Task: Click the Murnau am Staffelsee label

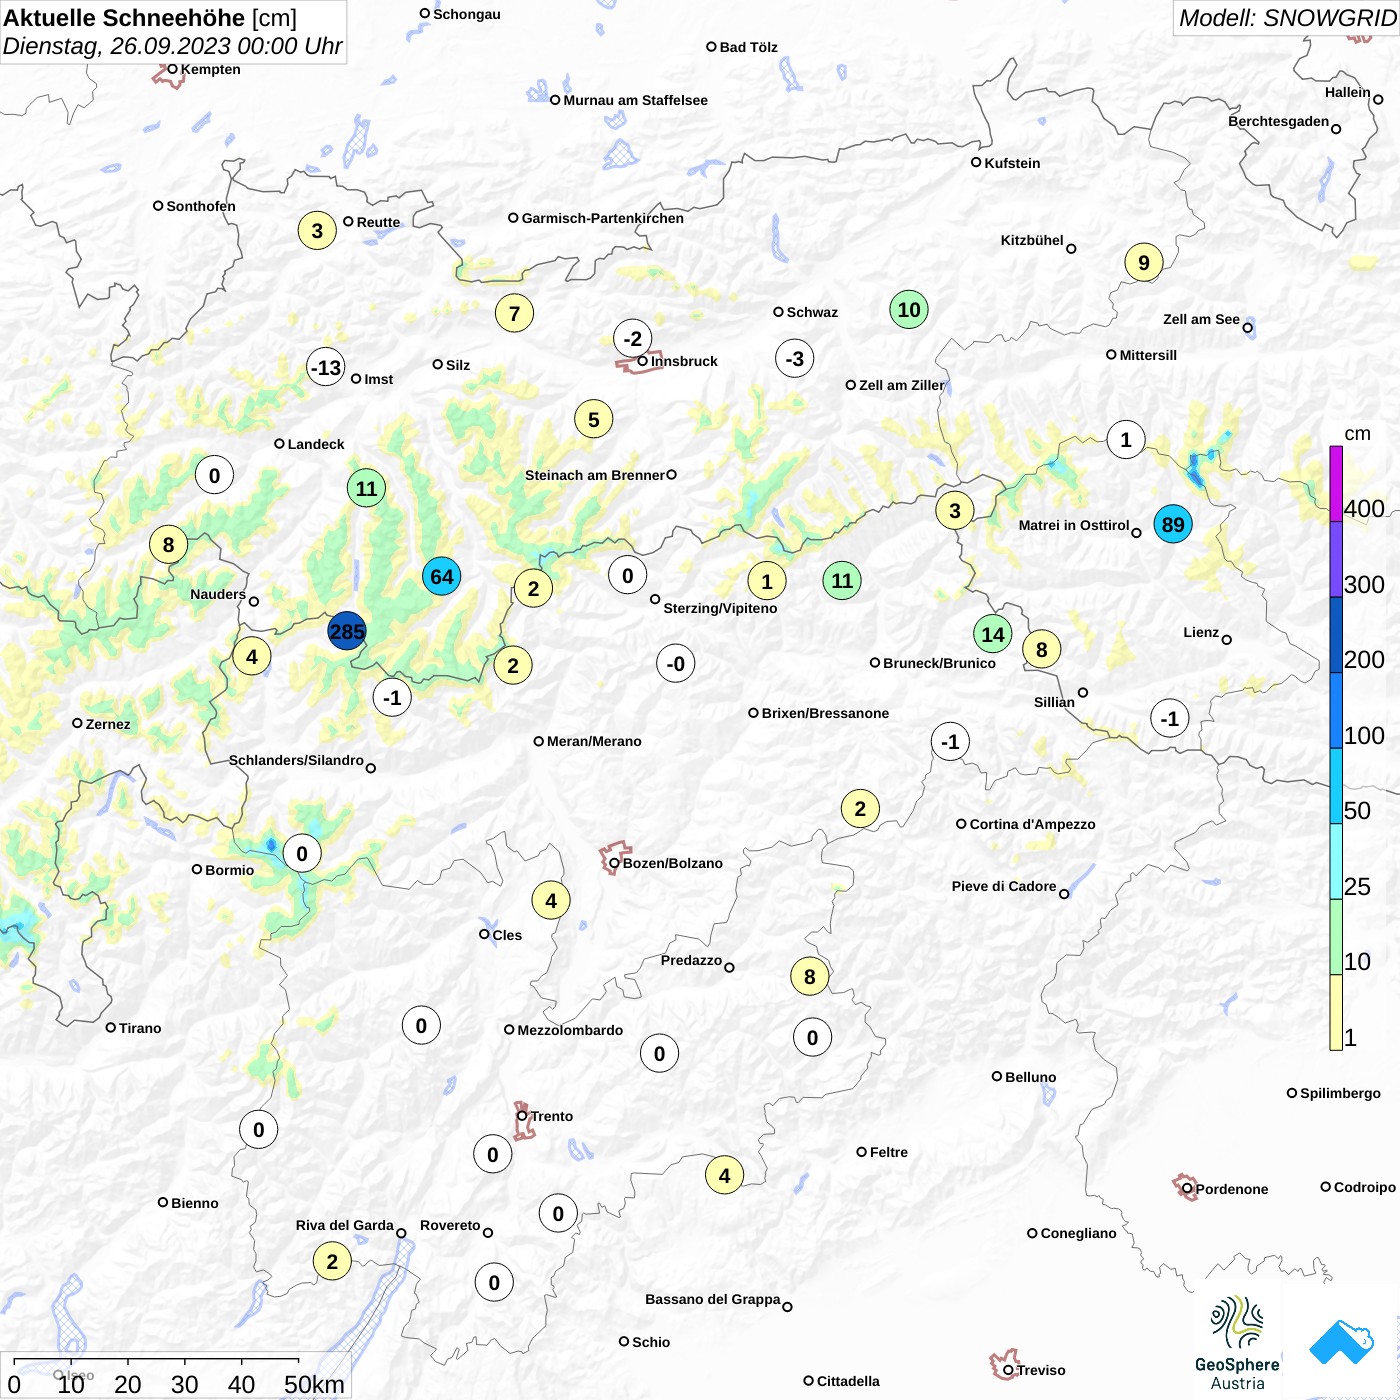Action: [x=635, y=100]
